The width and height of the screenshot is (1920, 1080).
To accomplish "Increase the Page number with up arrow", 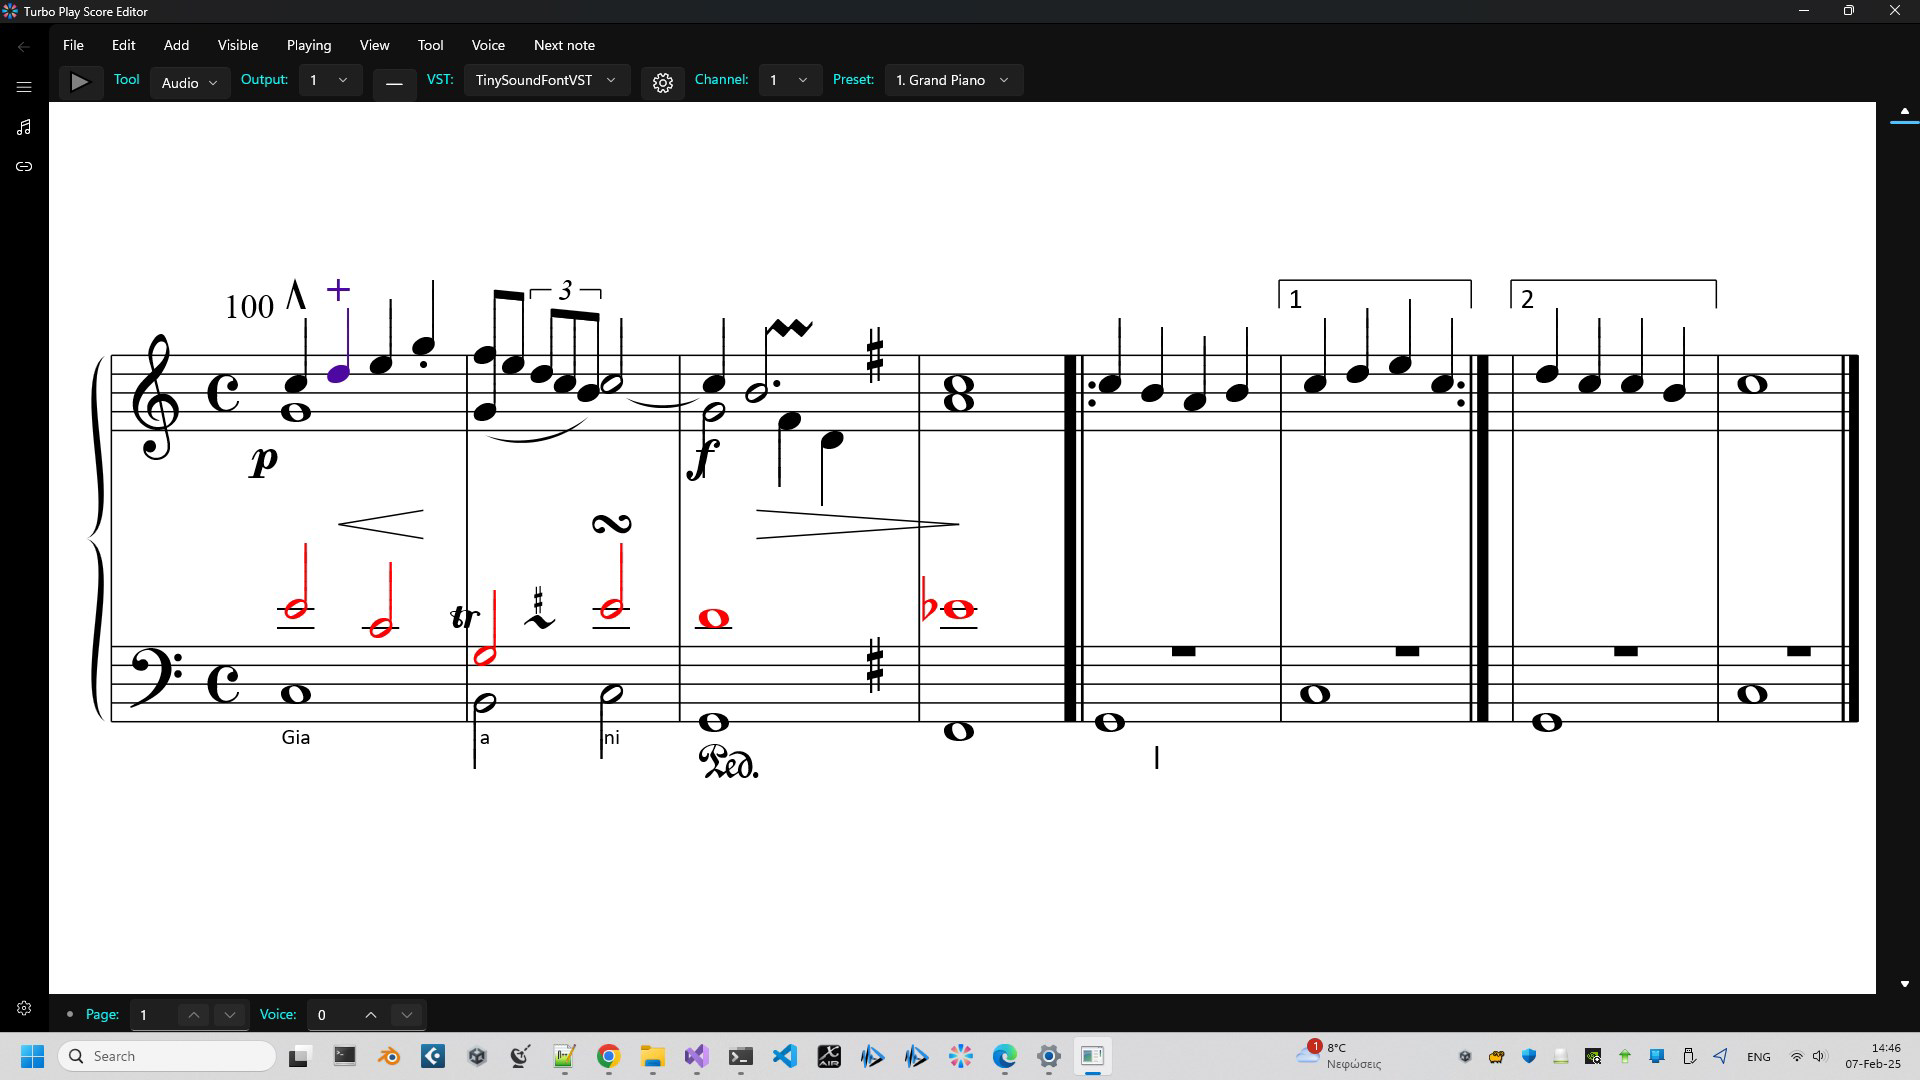I will 193,1014.
